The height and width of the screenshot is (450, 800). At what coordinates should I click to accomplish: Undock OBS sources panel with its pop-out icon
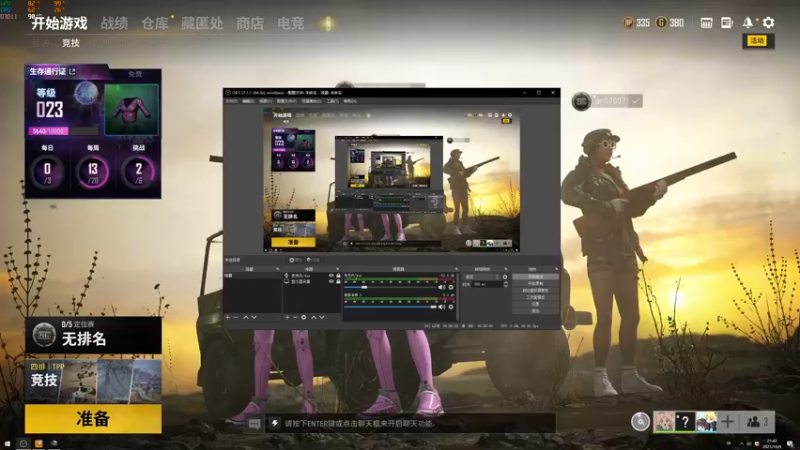pos(337,269)
